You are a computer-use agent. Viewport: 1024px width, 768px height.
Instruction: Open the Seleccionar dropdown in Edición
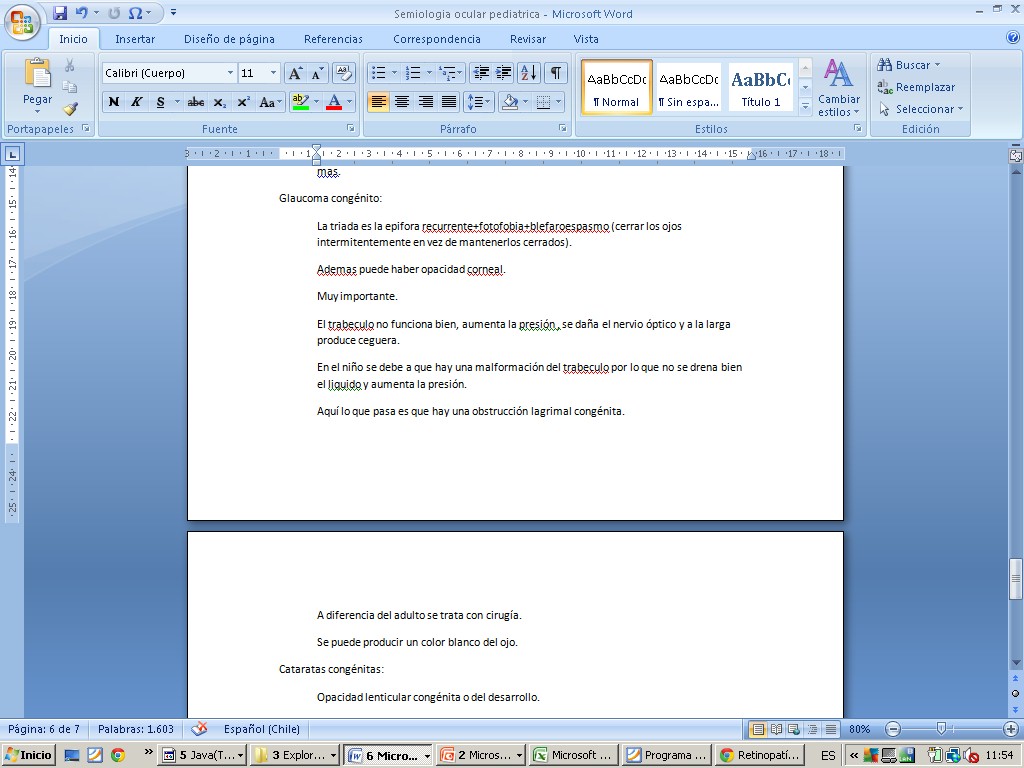pyautogui.click(x=921, y=109)
